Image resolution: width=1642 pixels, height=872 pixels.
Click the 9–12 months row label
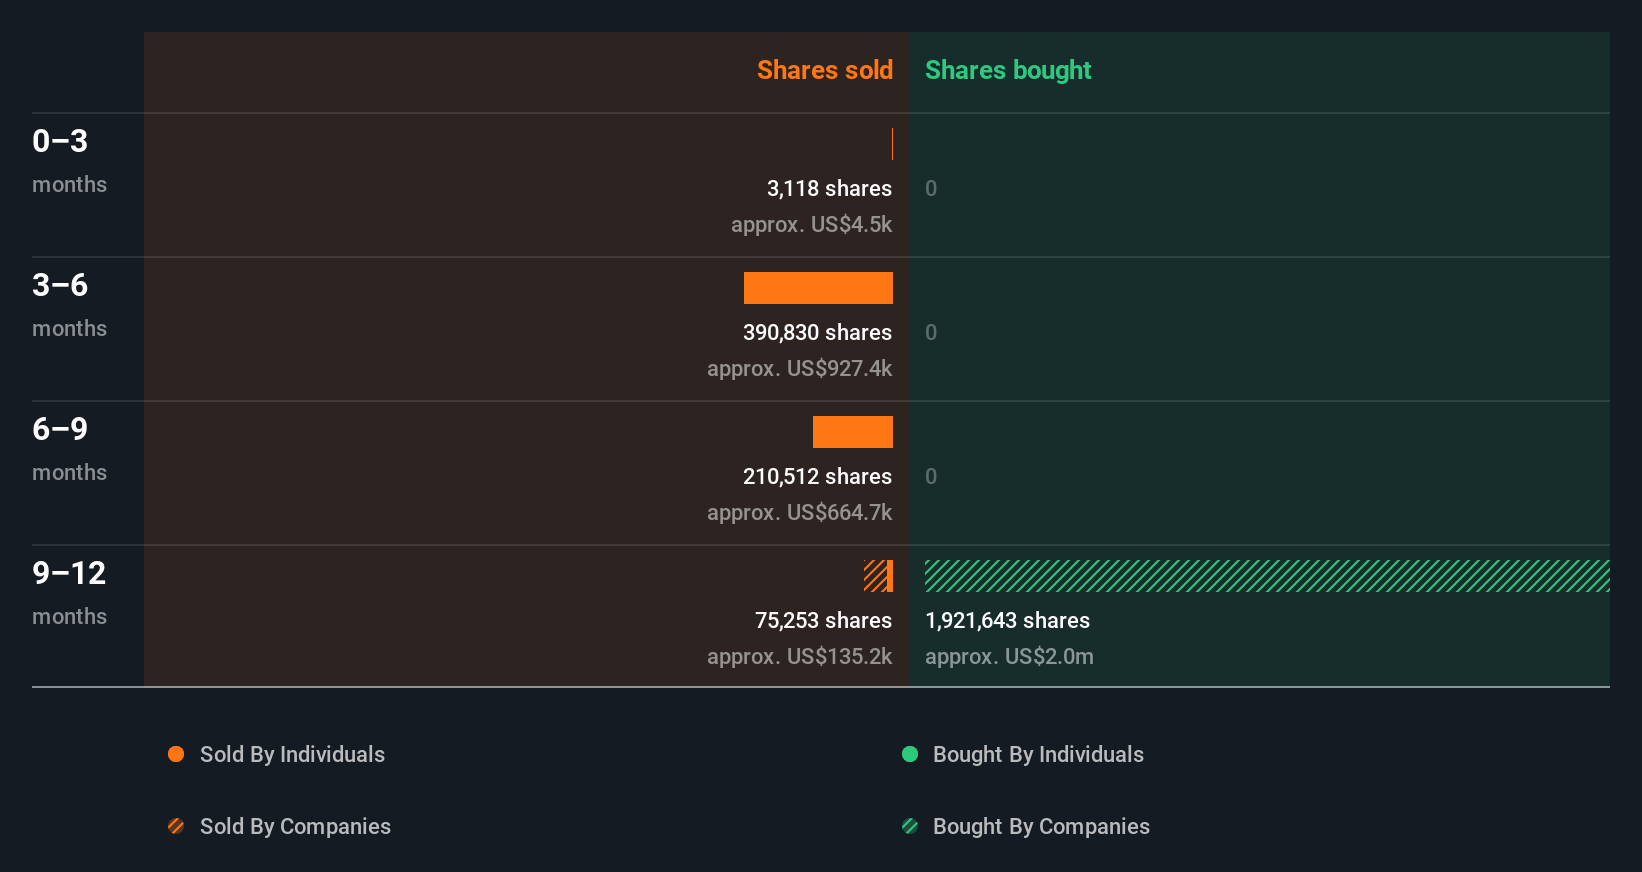(69, 592)
